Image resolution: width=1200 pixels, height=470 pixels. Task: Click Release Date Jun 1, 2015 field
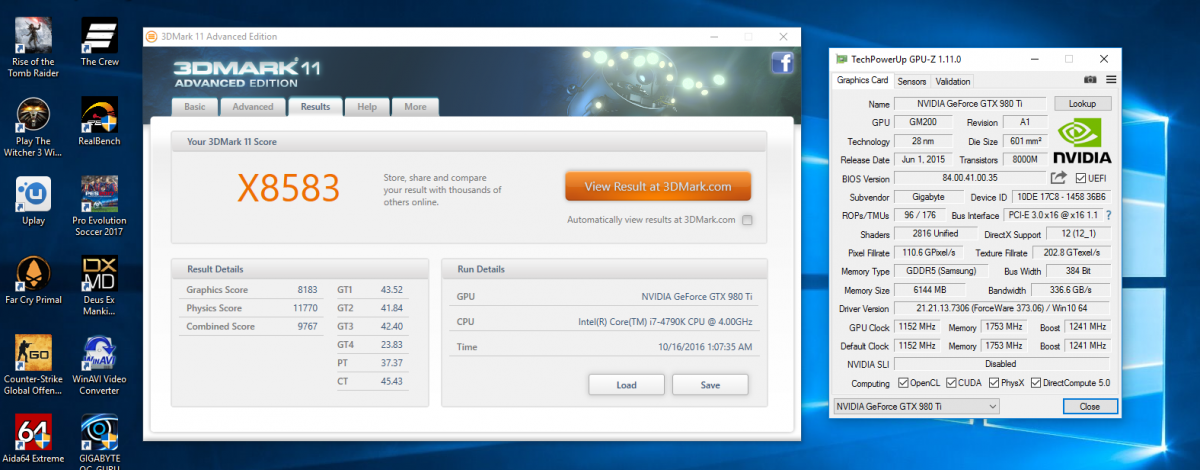(923, 160)
